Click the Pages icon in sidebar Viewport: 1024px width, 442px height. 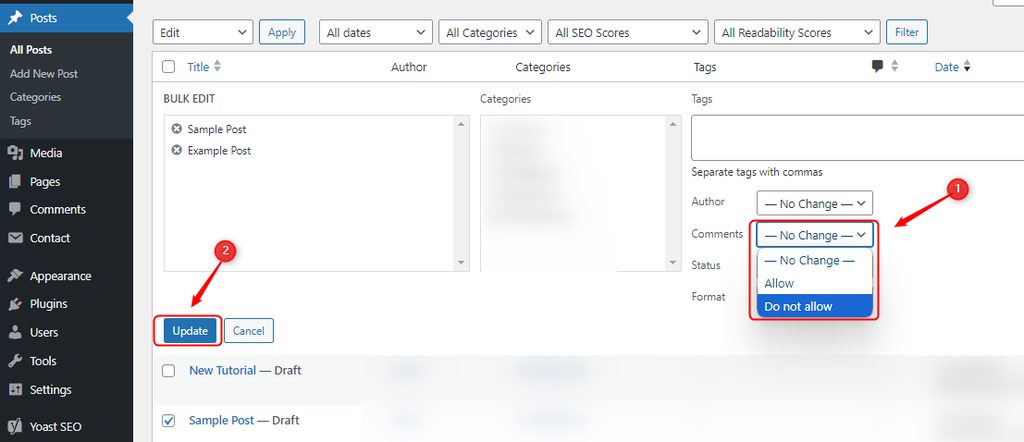coord(15,182)
